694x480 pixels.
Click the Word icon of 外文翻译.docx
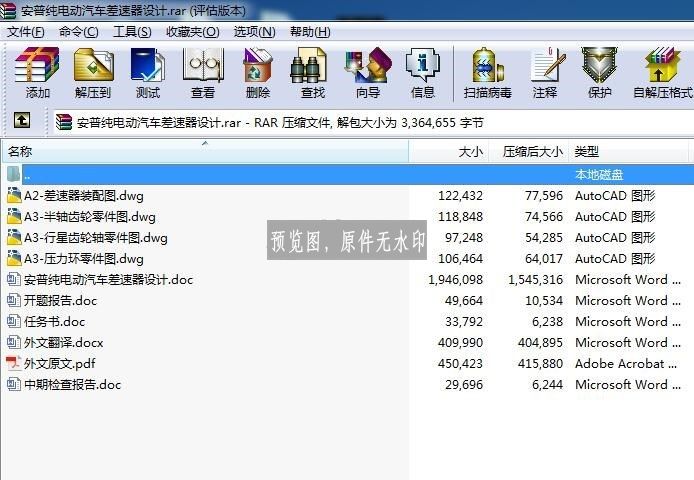[x=14, y=342]
